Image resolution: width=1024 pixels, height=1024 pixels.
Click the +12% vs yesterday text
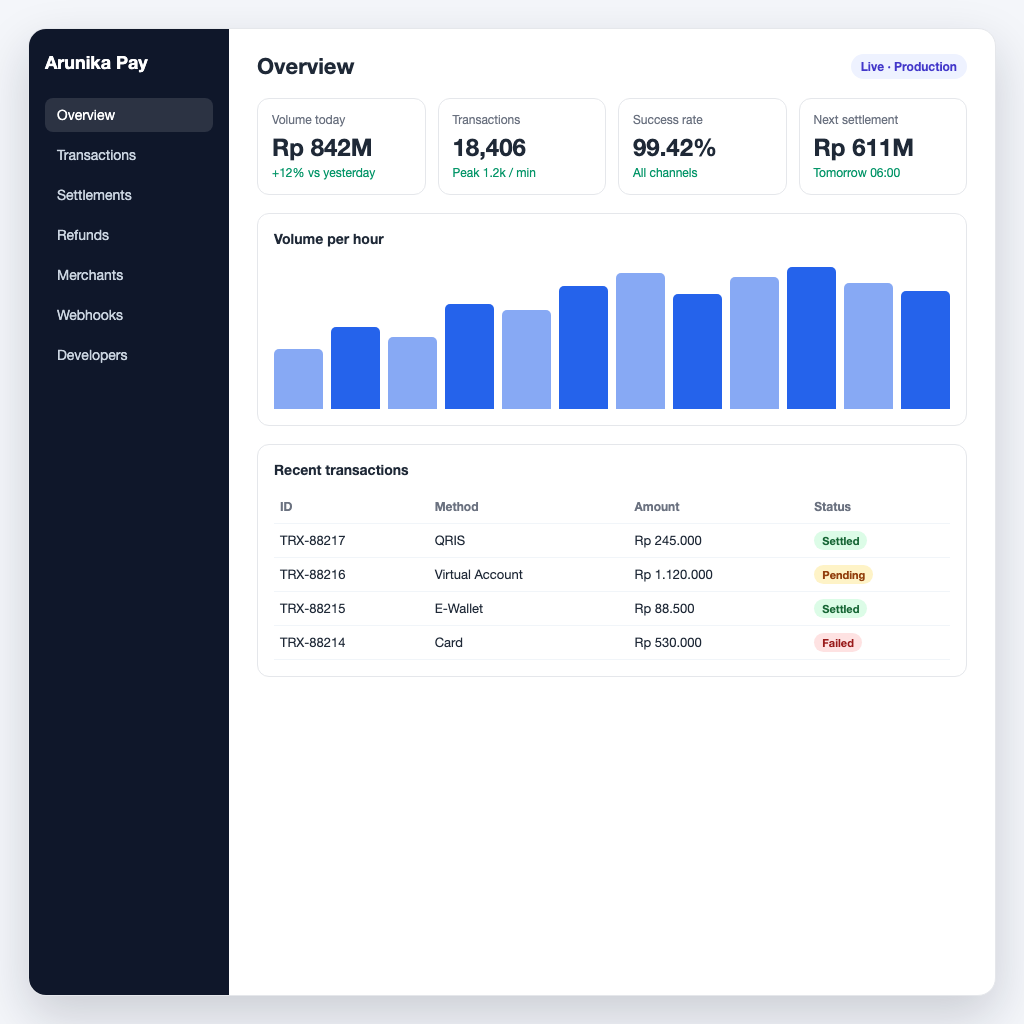323,172
